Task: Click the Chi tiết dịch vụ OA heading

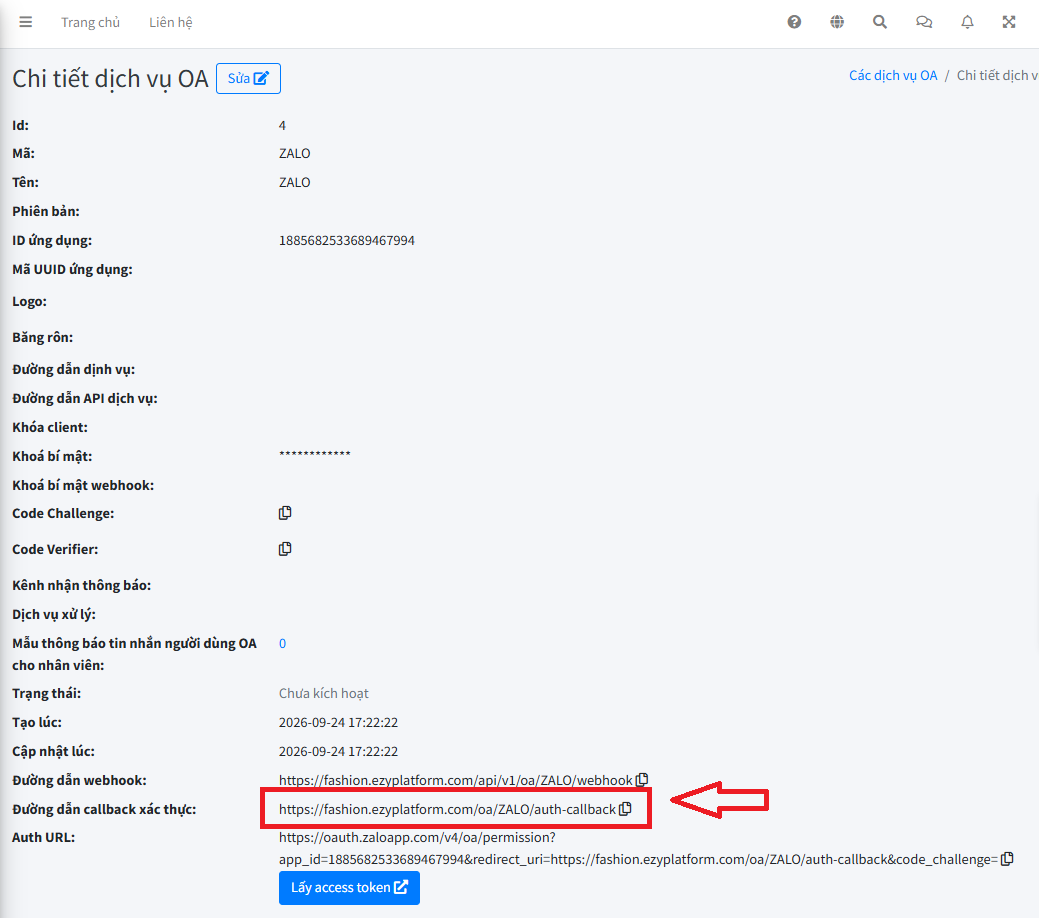Action: click(110, 79)
